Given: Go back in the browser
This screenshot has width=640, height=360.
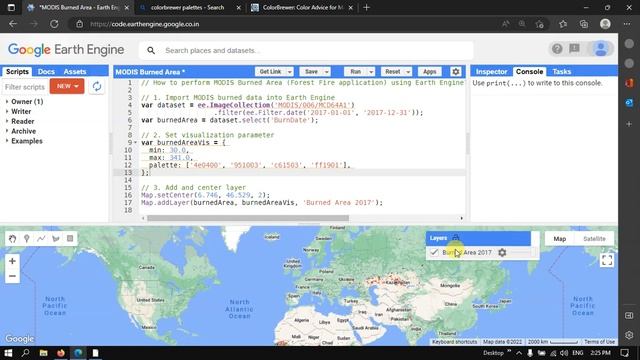Looking at the screenshot, I should pos(13,24).
